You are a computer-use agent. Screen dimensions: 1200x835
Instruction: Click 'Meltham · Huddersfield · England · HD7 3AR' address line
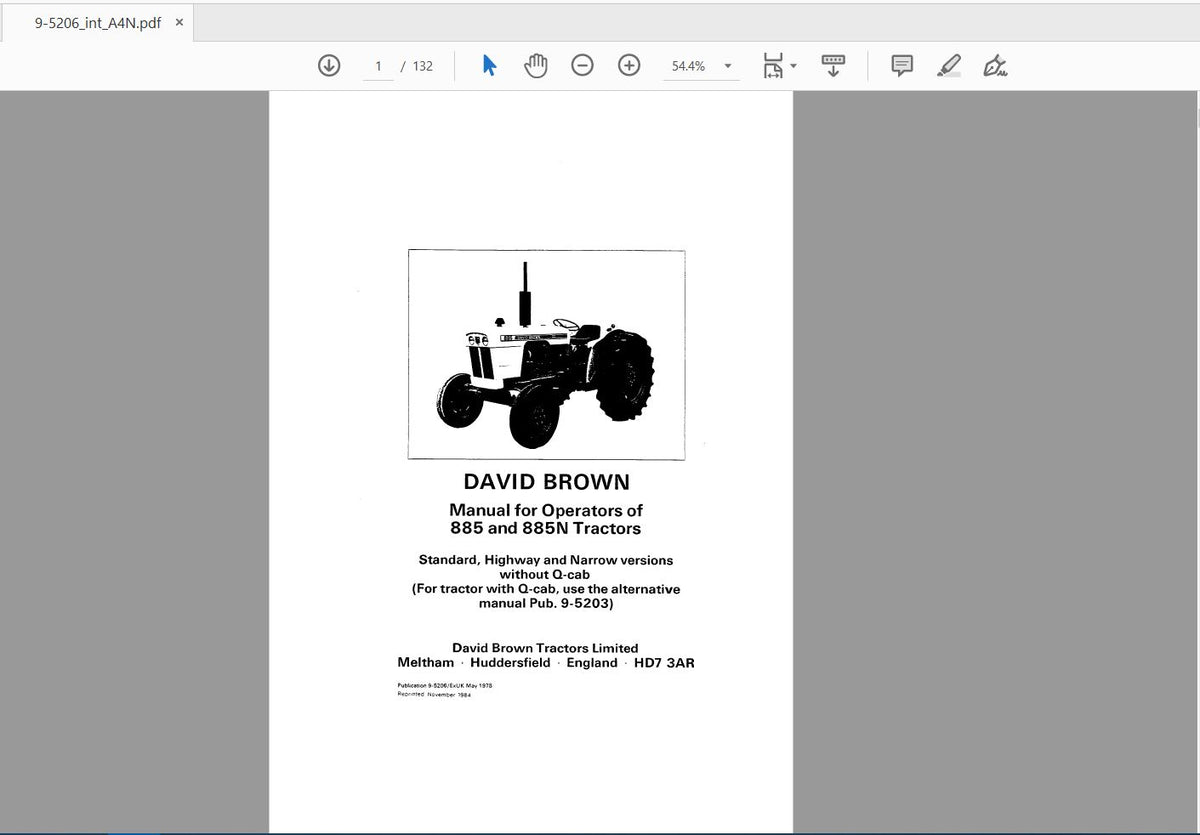coord(546,663)
